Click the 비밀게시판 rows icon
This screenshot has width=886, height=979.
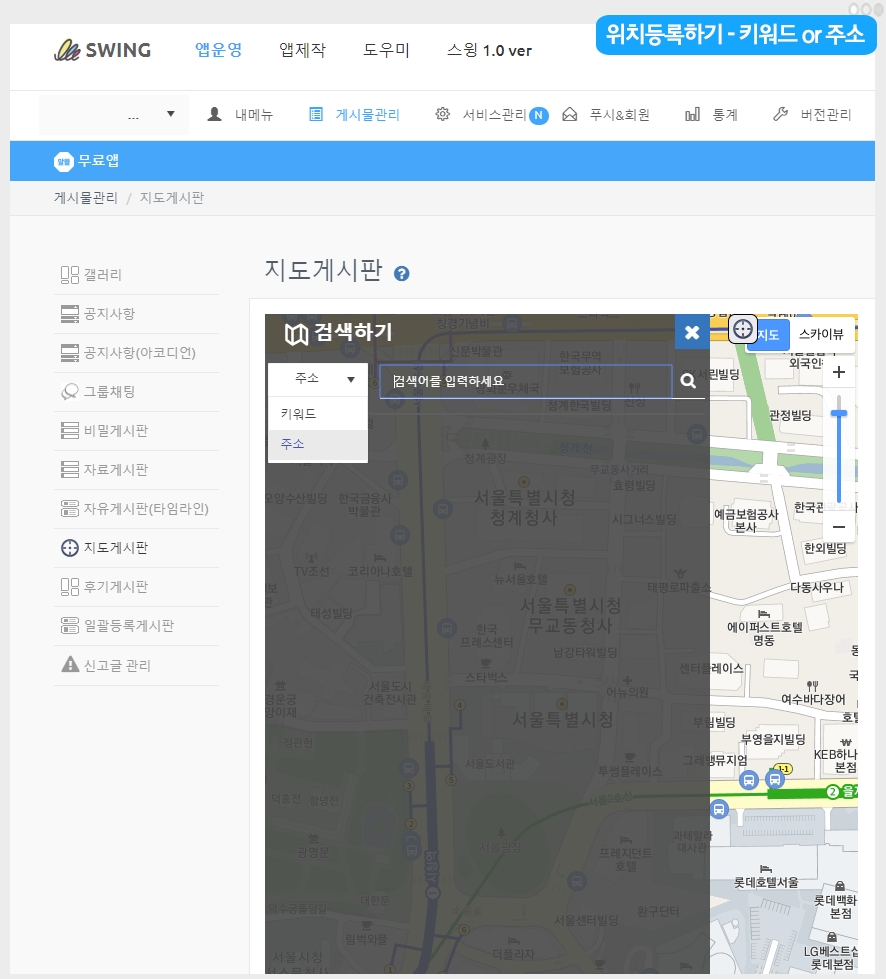(x=69, y=431)
